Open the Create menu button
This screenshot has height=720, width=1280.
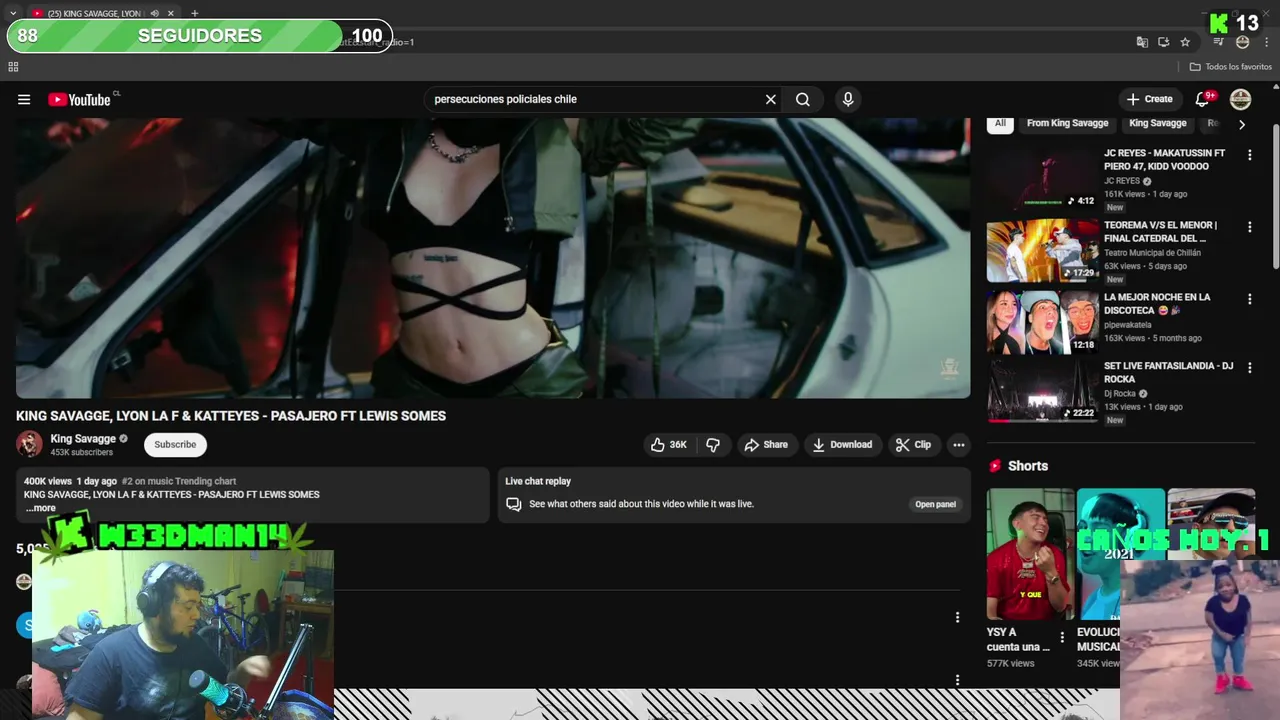pyautogui.click(x=1149, y=99)
